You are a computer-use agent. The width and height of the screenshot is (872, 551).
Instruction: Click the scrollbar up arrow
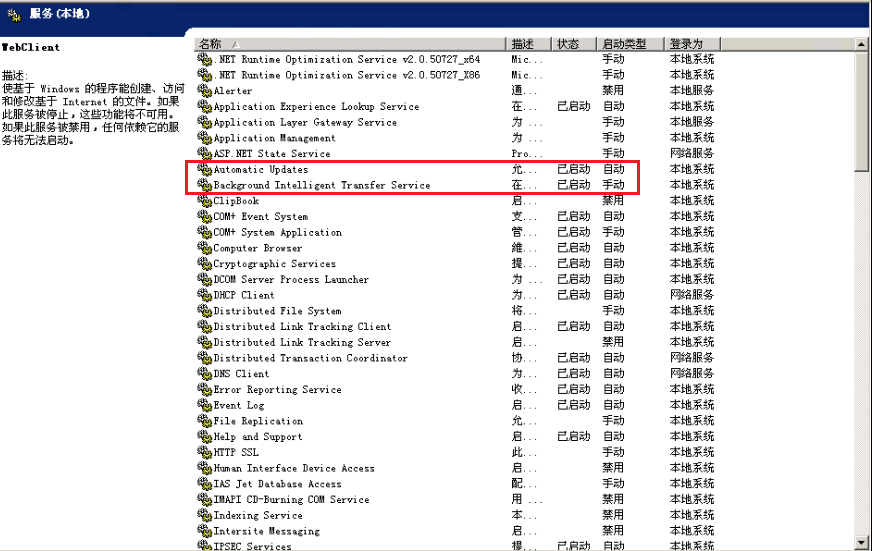pos(861,44)
